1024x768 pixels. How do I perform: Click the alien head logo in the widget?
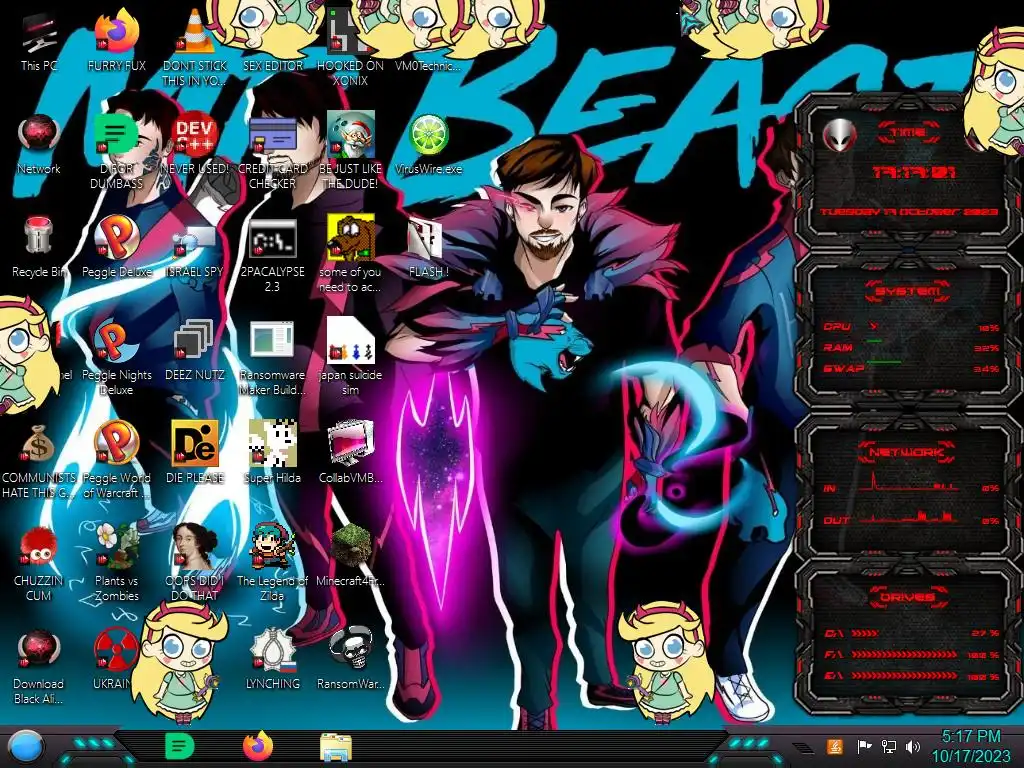[x=840, y=136]
